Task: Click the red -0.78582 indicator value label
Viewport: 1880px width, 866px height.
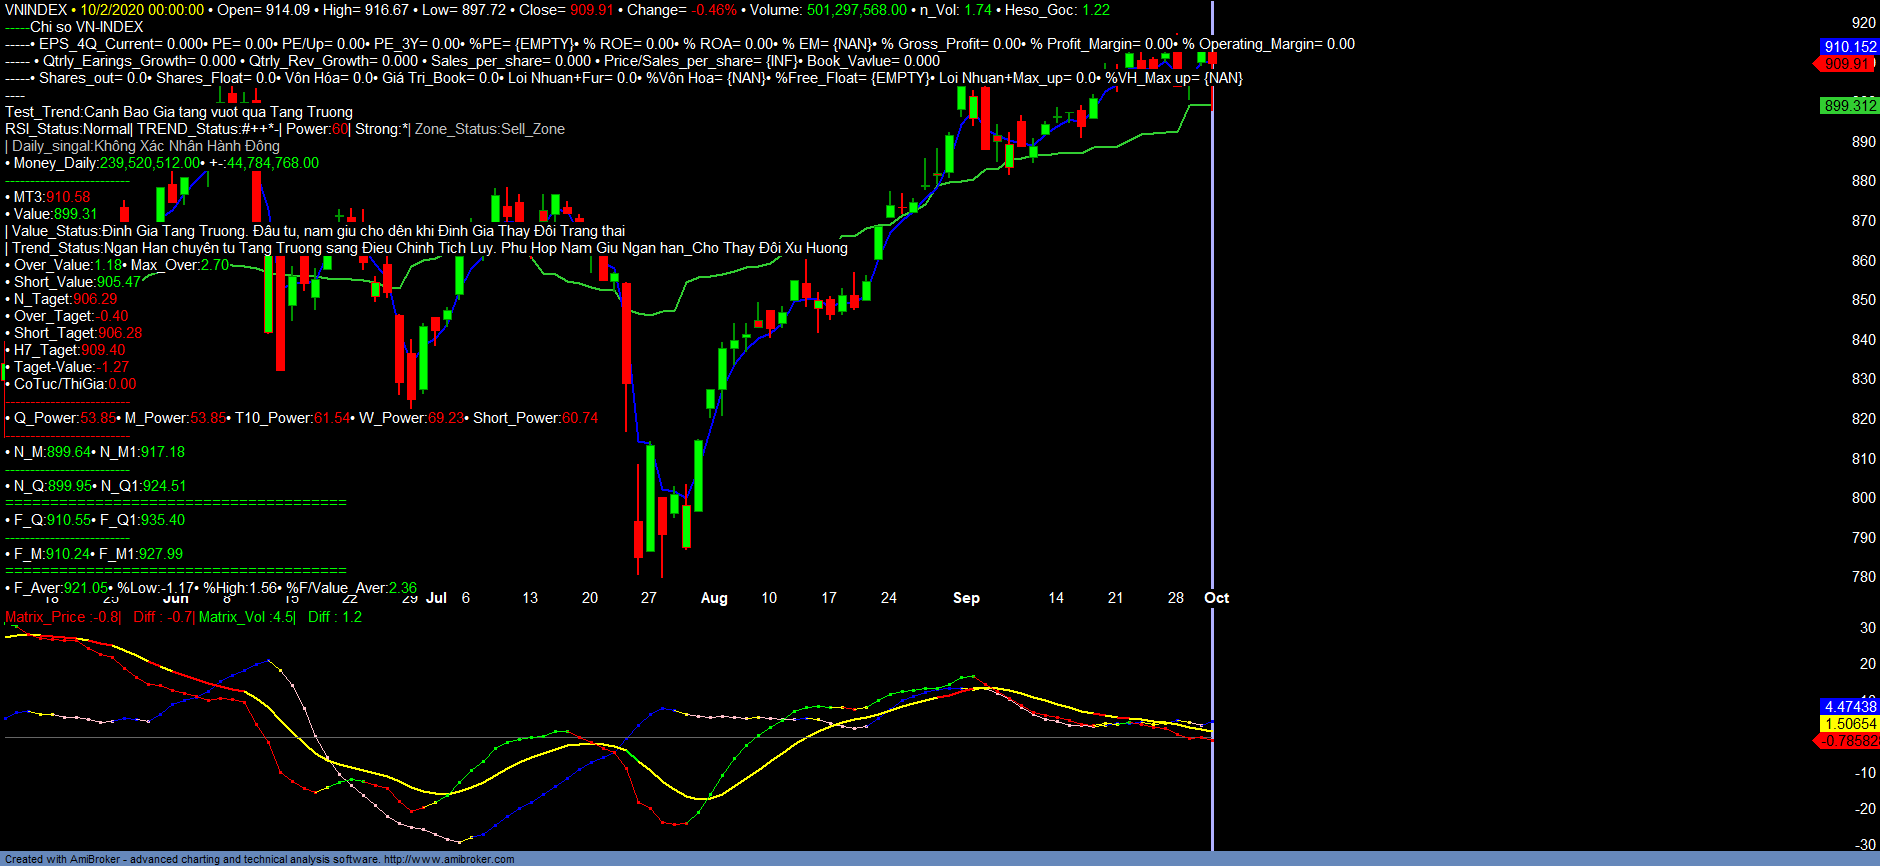Action: [1848, 741]
